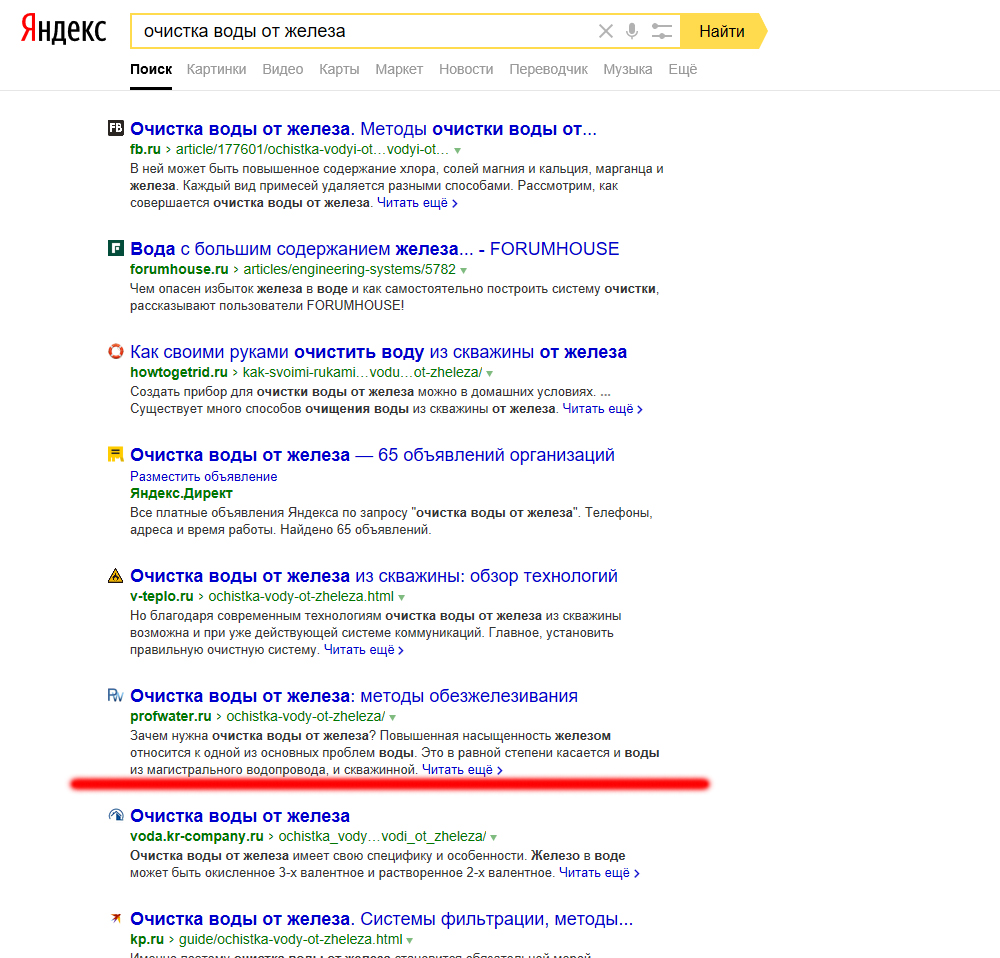
Task: Open 'методы обезжелезивания' result title
Action: [354, 696]
